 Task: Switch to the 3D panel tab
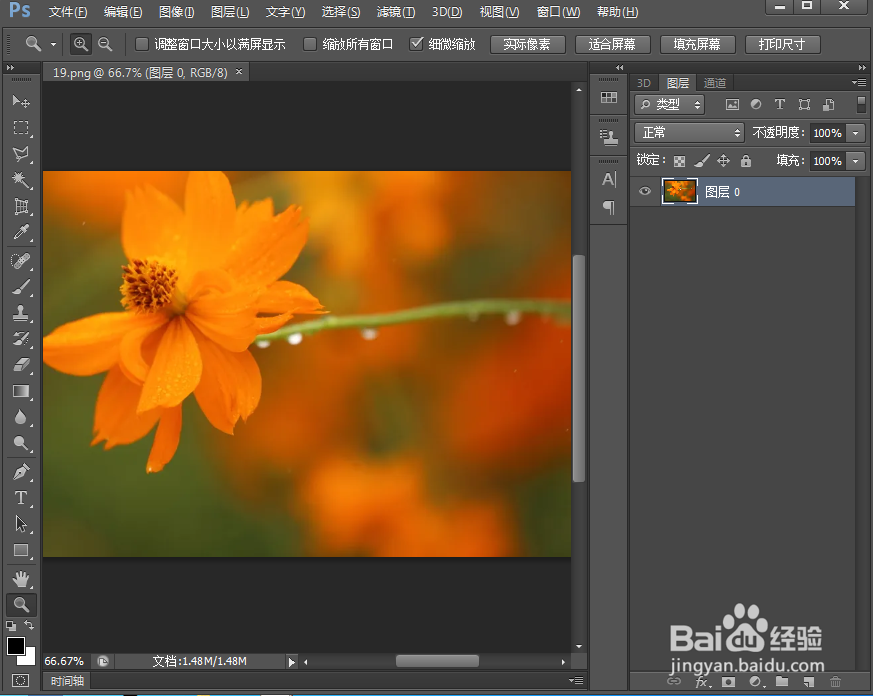click(644, 83)
